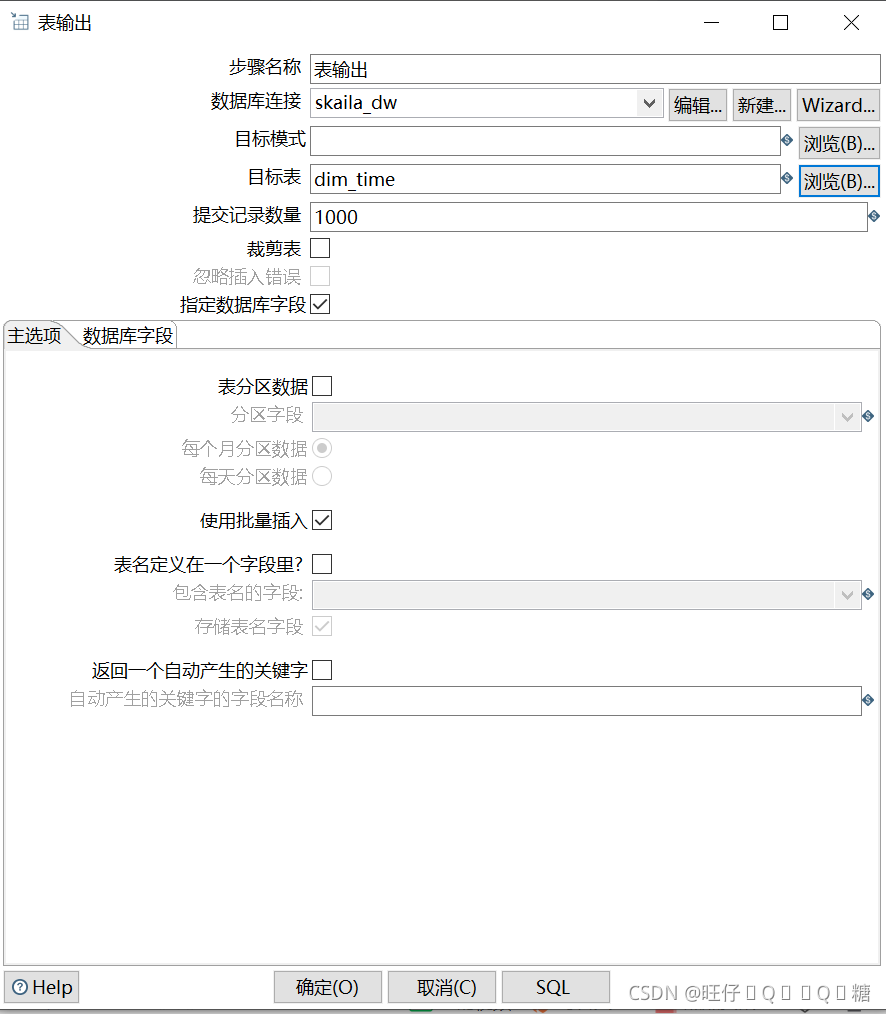Cancel with the 取消(C) button
Screen dimensions: 886x1014
pyautogui.click(x=442, y=987)
